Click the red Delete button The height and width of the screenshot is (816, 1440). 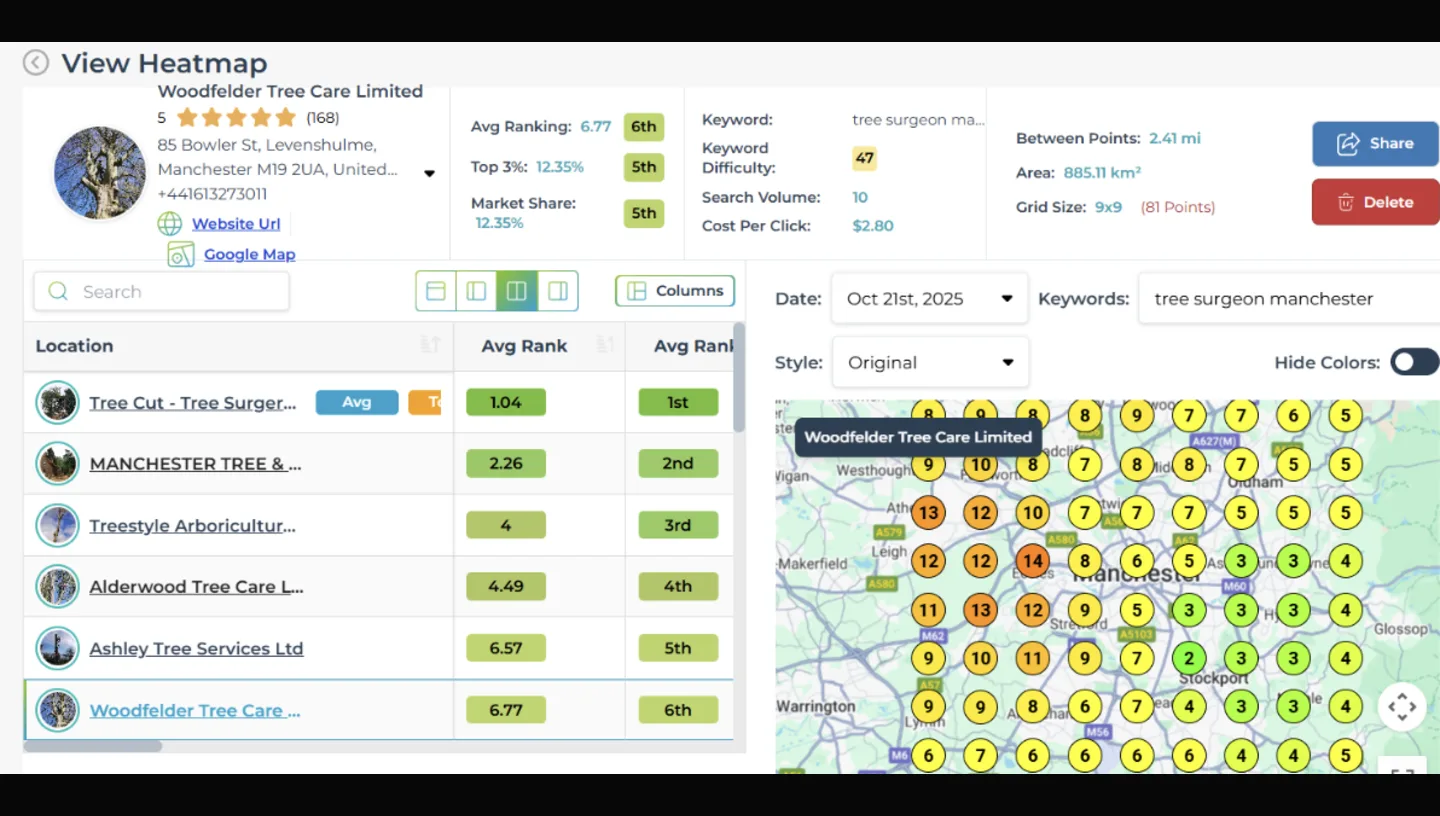pos(1375,202)
